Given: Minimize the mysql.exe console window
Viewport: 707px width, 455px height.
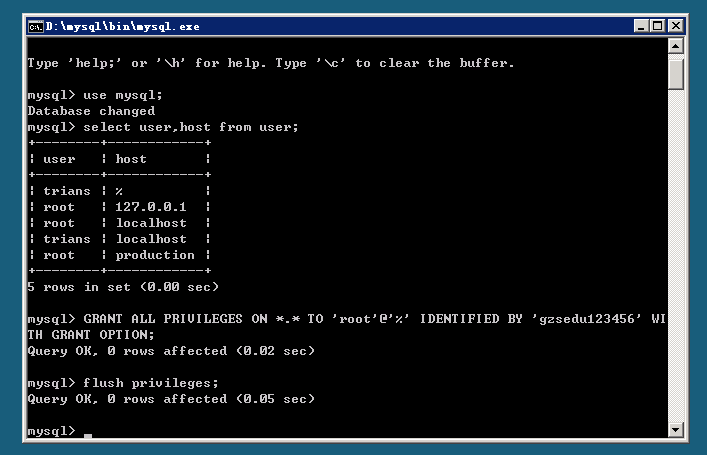Looking at the screenshot, I should 640,26.
